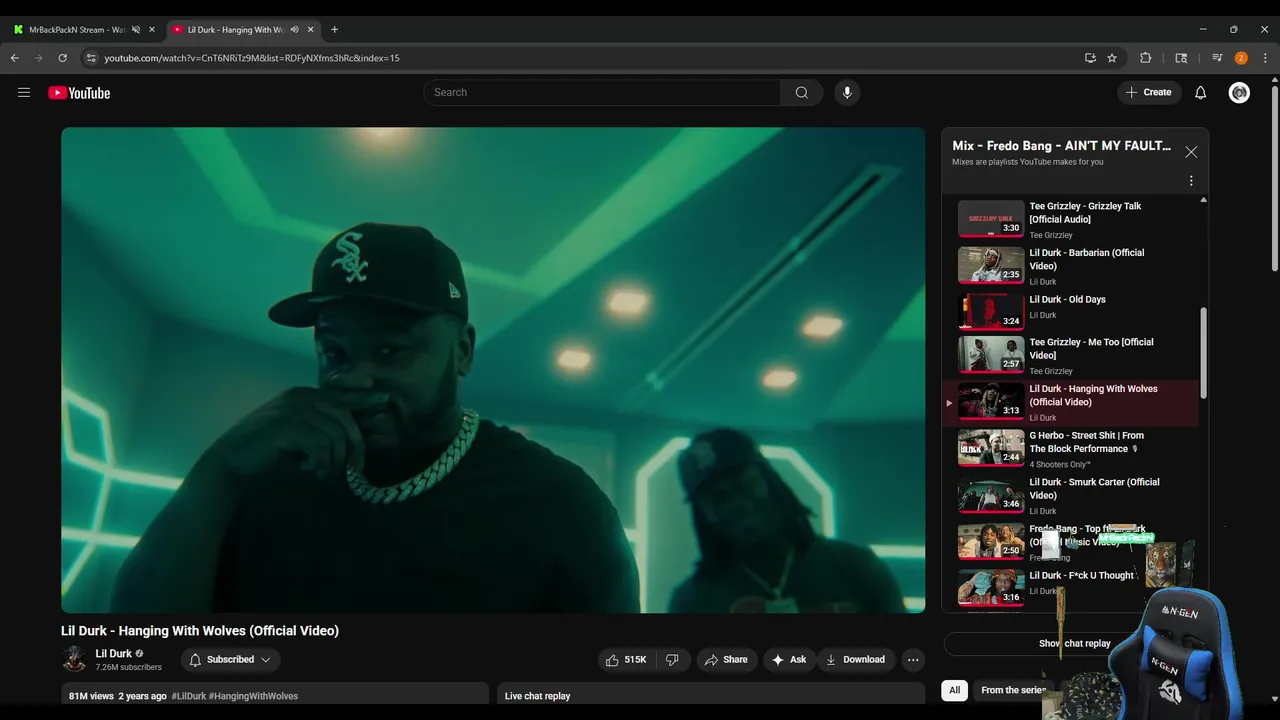Mute the Lil Durk tab audio icon
This screenshot has width=1280, height=720.
pyautogui.click(x=294, y=30)
